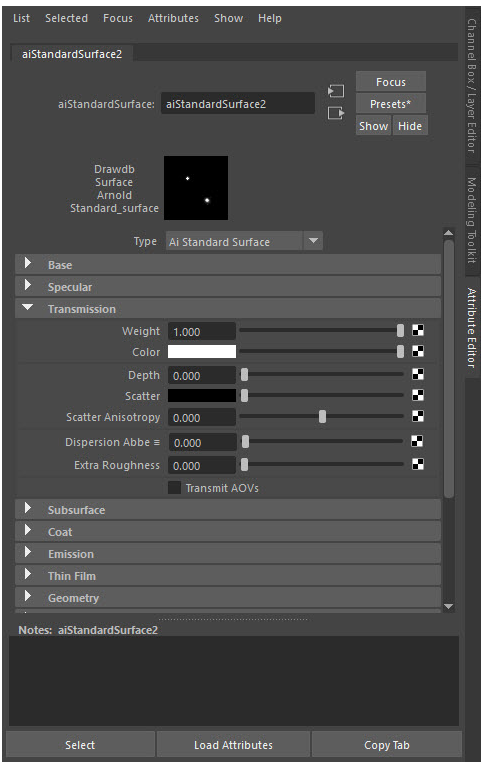486x764 pixels.
Task: Click the Copy Tab button
Action: click(387, 745)
